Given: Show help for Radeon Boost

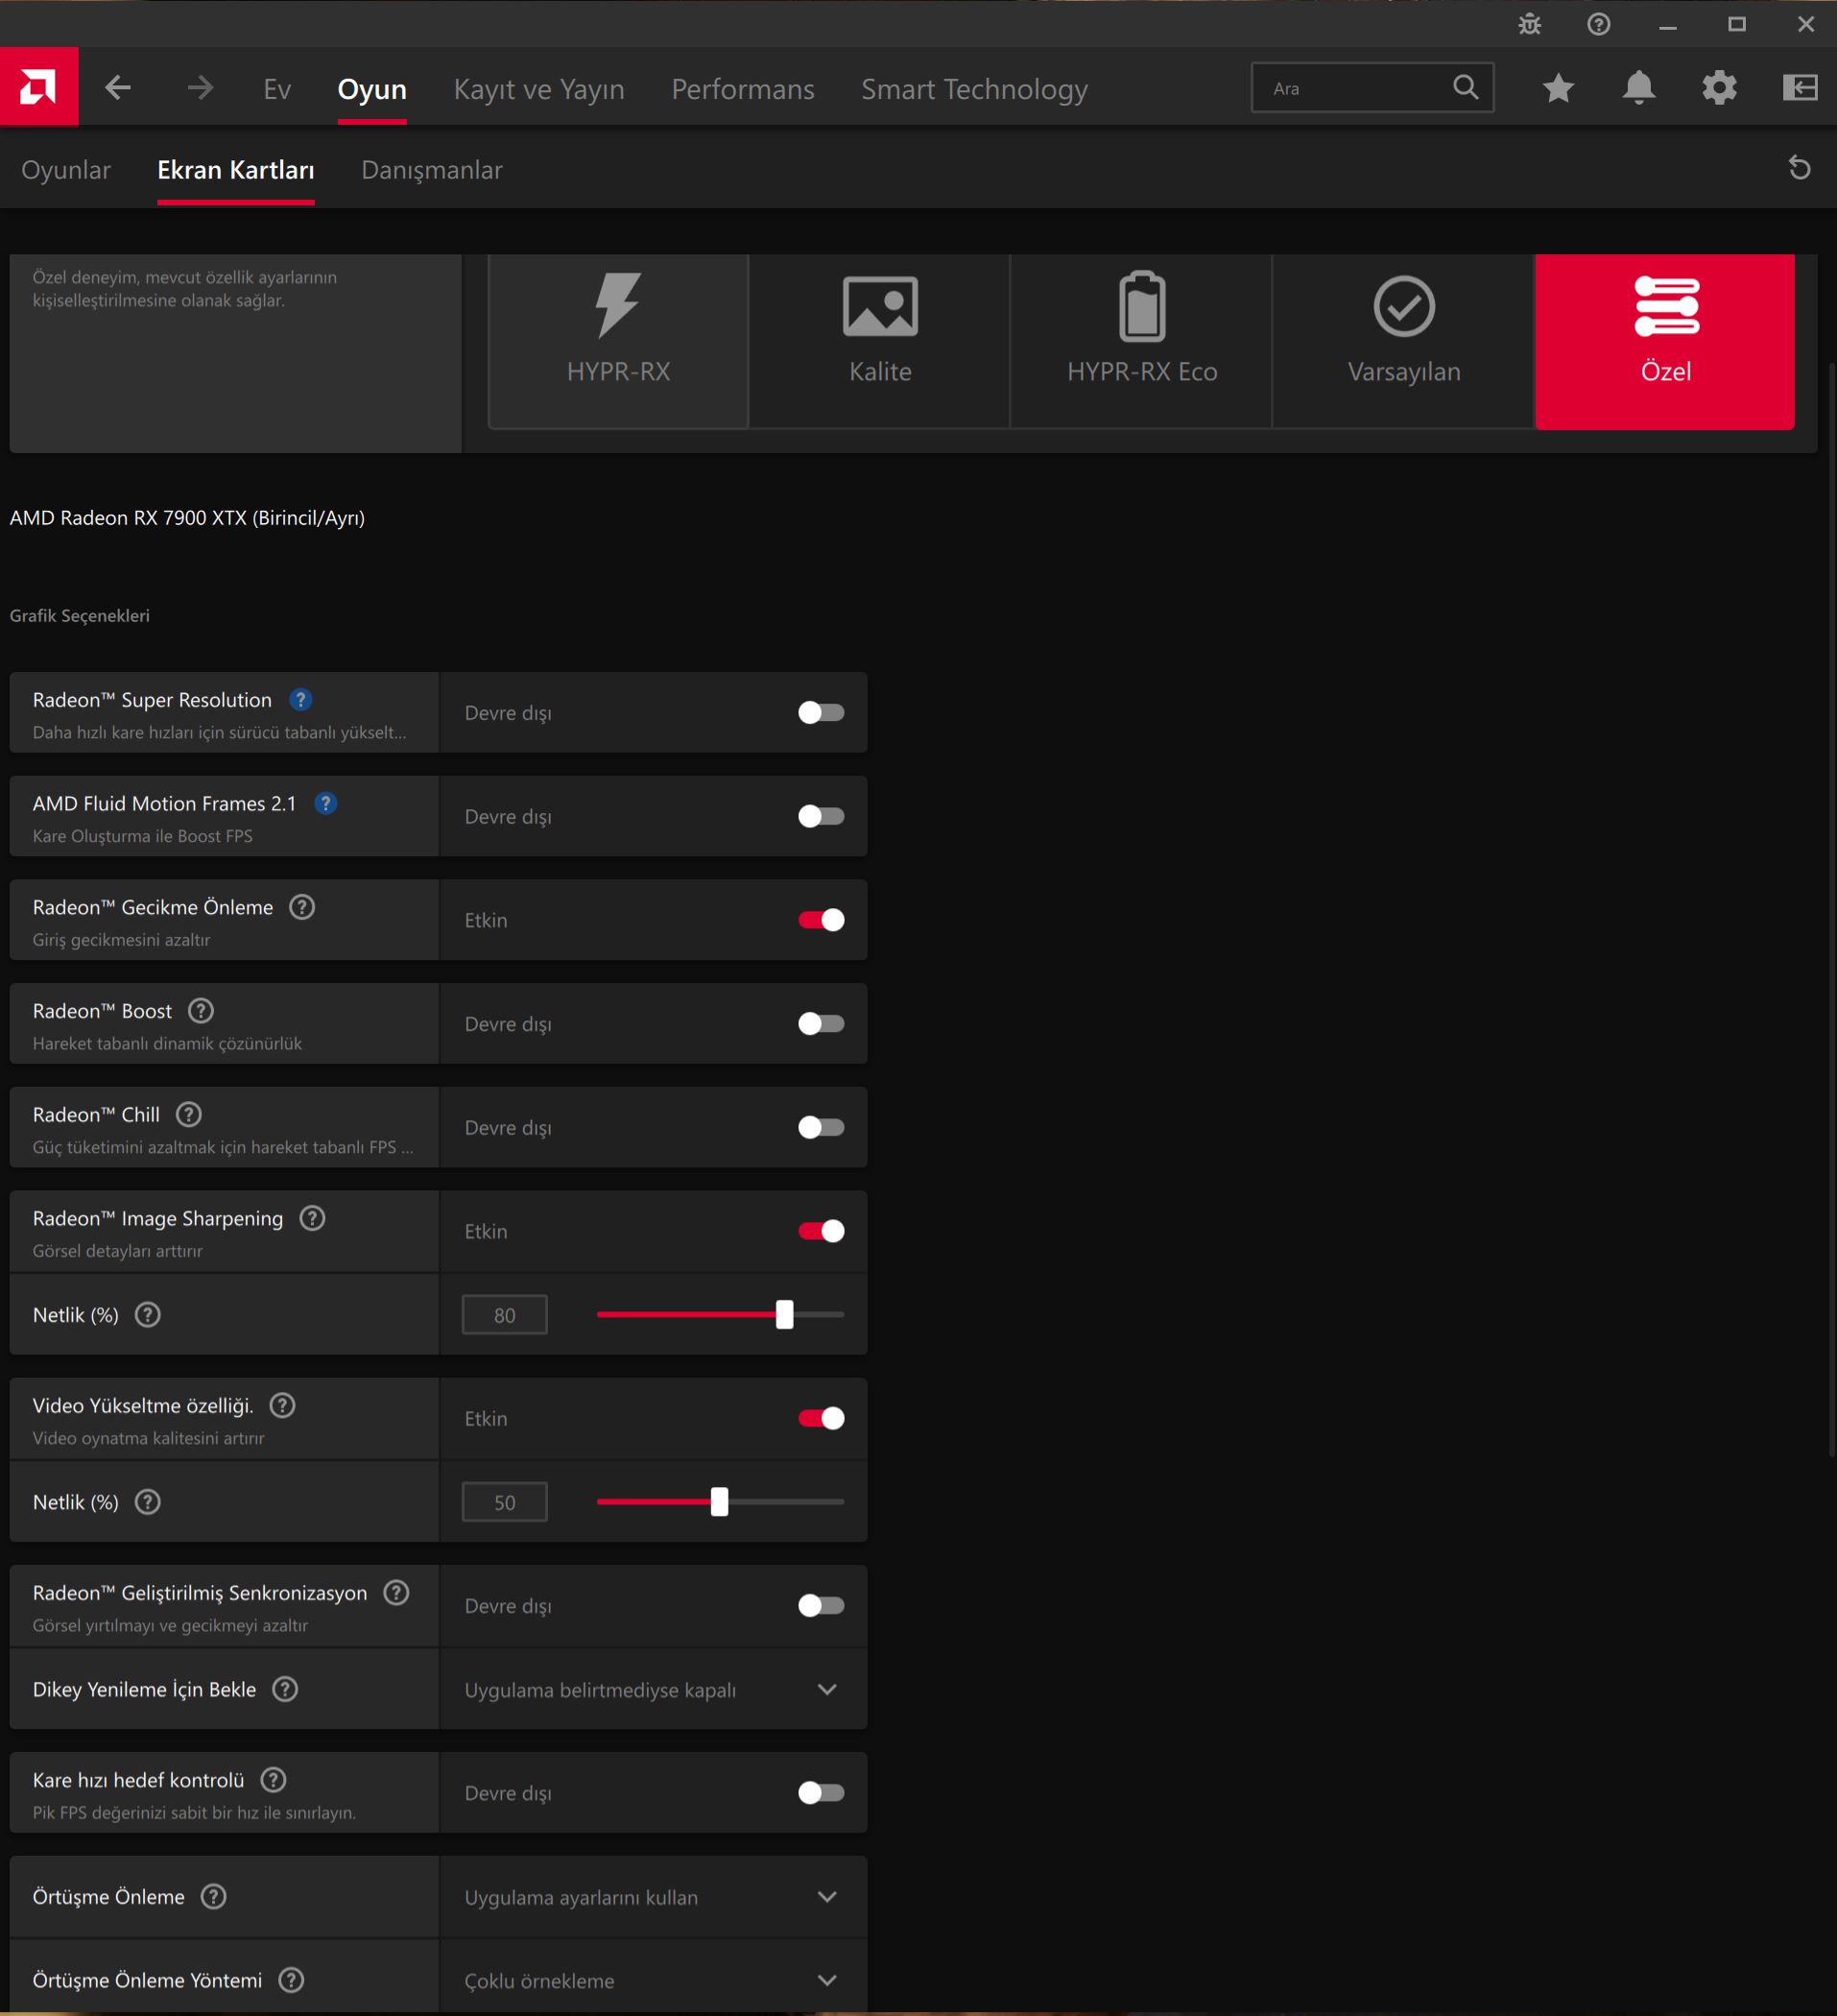Looking at the screenshot, I should [x=201, y=1011].
